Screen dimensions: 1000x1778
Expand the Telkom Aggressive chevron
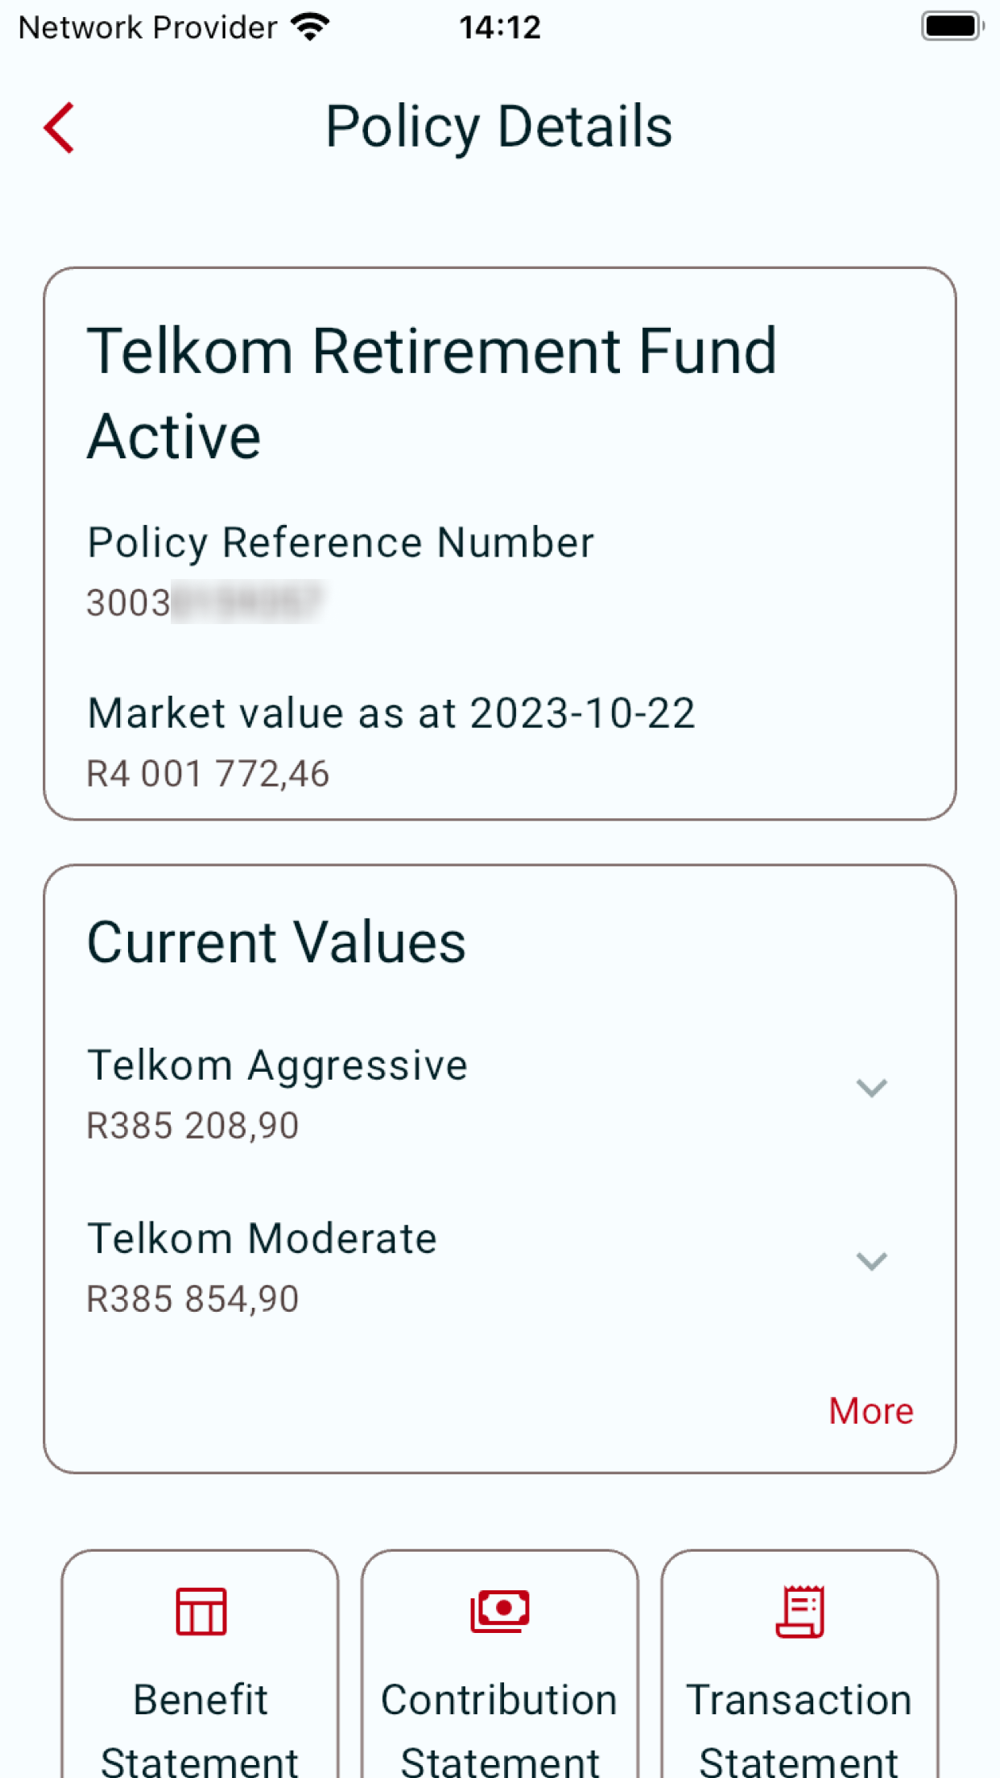[x=872, y=1088]
